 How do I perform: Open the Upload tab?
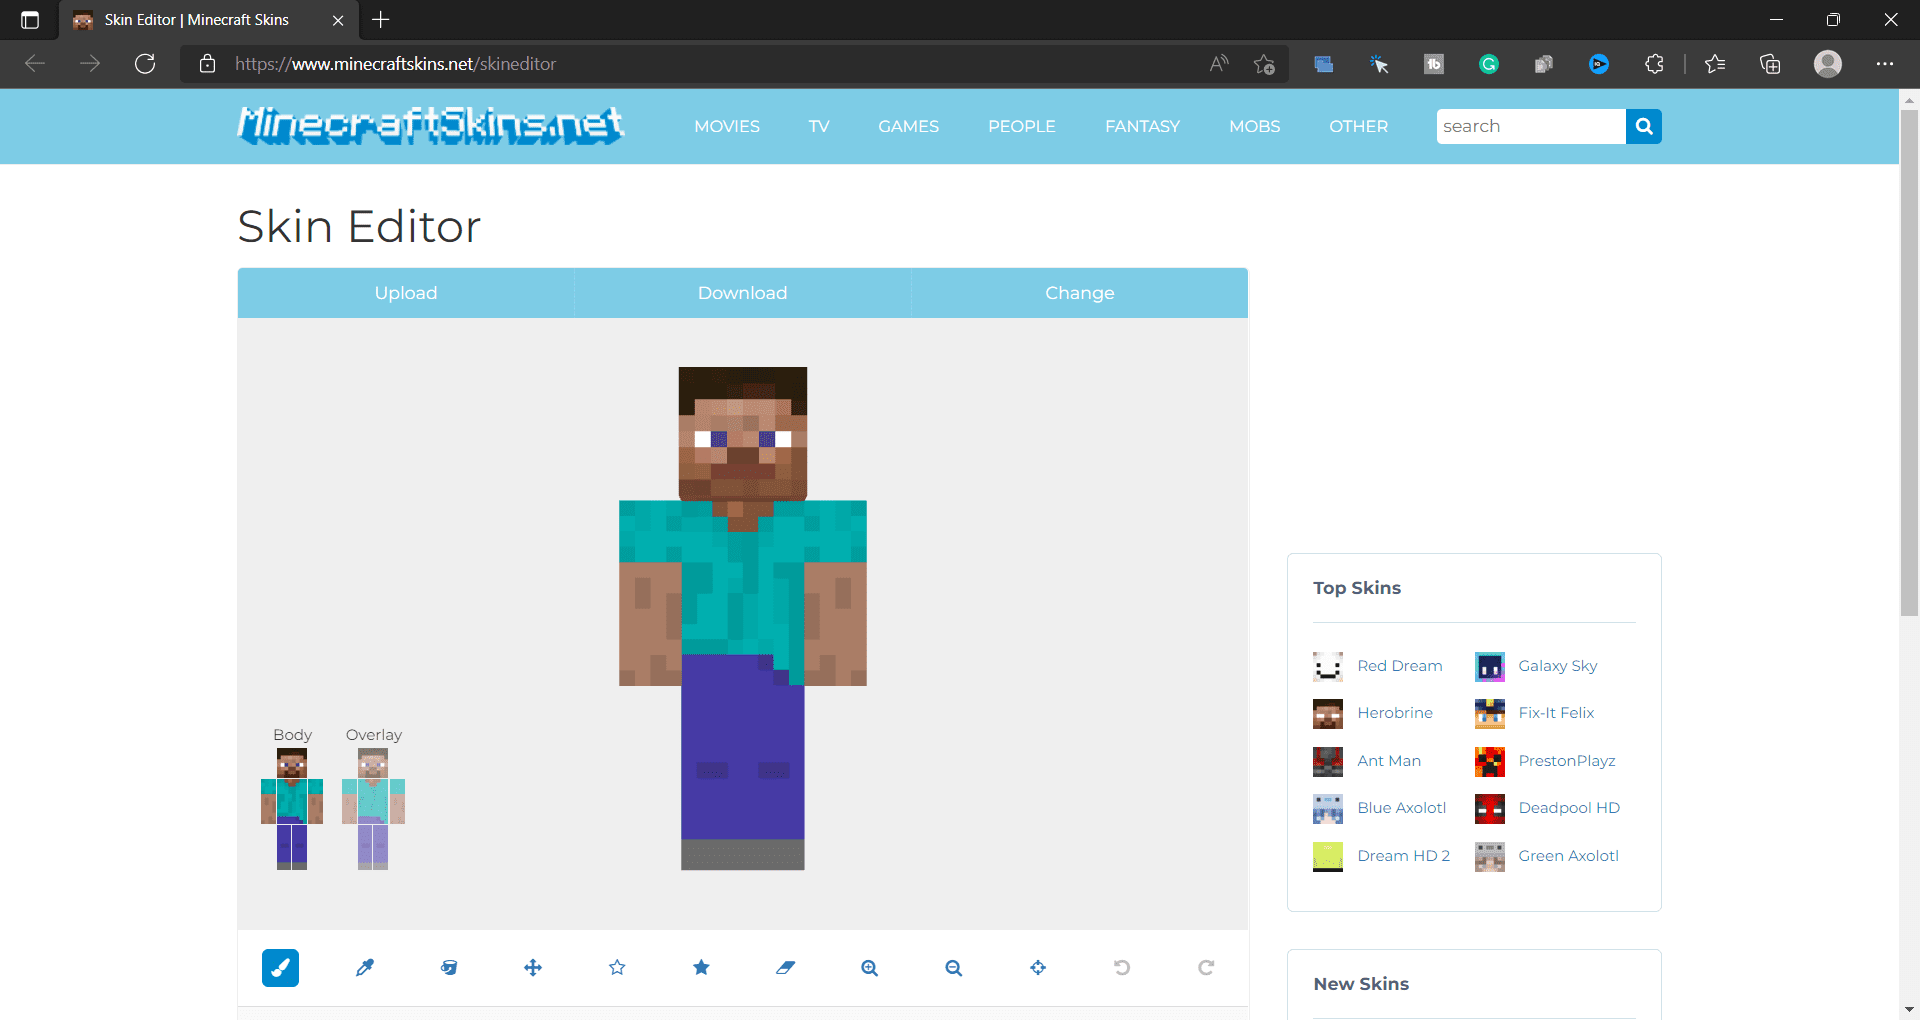click(406, 293)
